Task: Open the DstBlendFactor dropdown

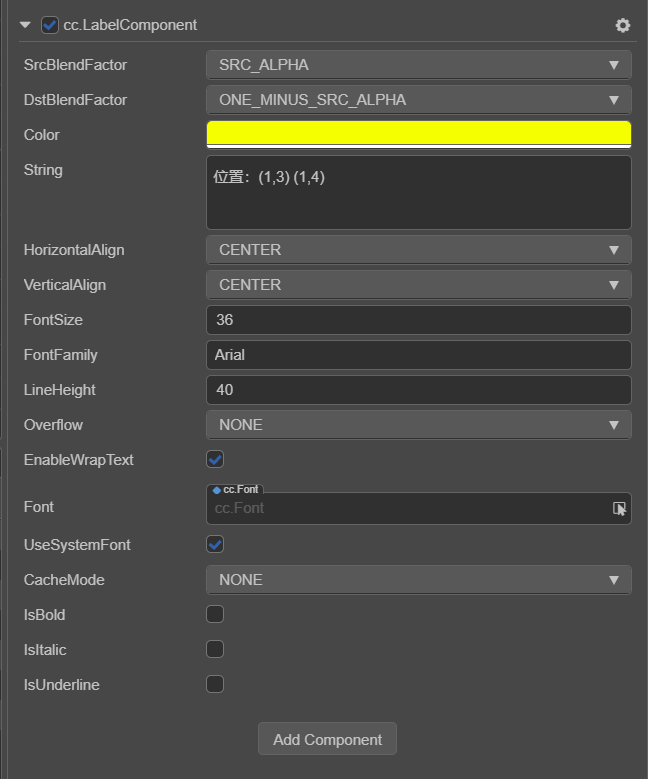Action: (x=418, y=100)
